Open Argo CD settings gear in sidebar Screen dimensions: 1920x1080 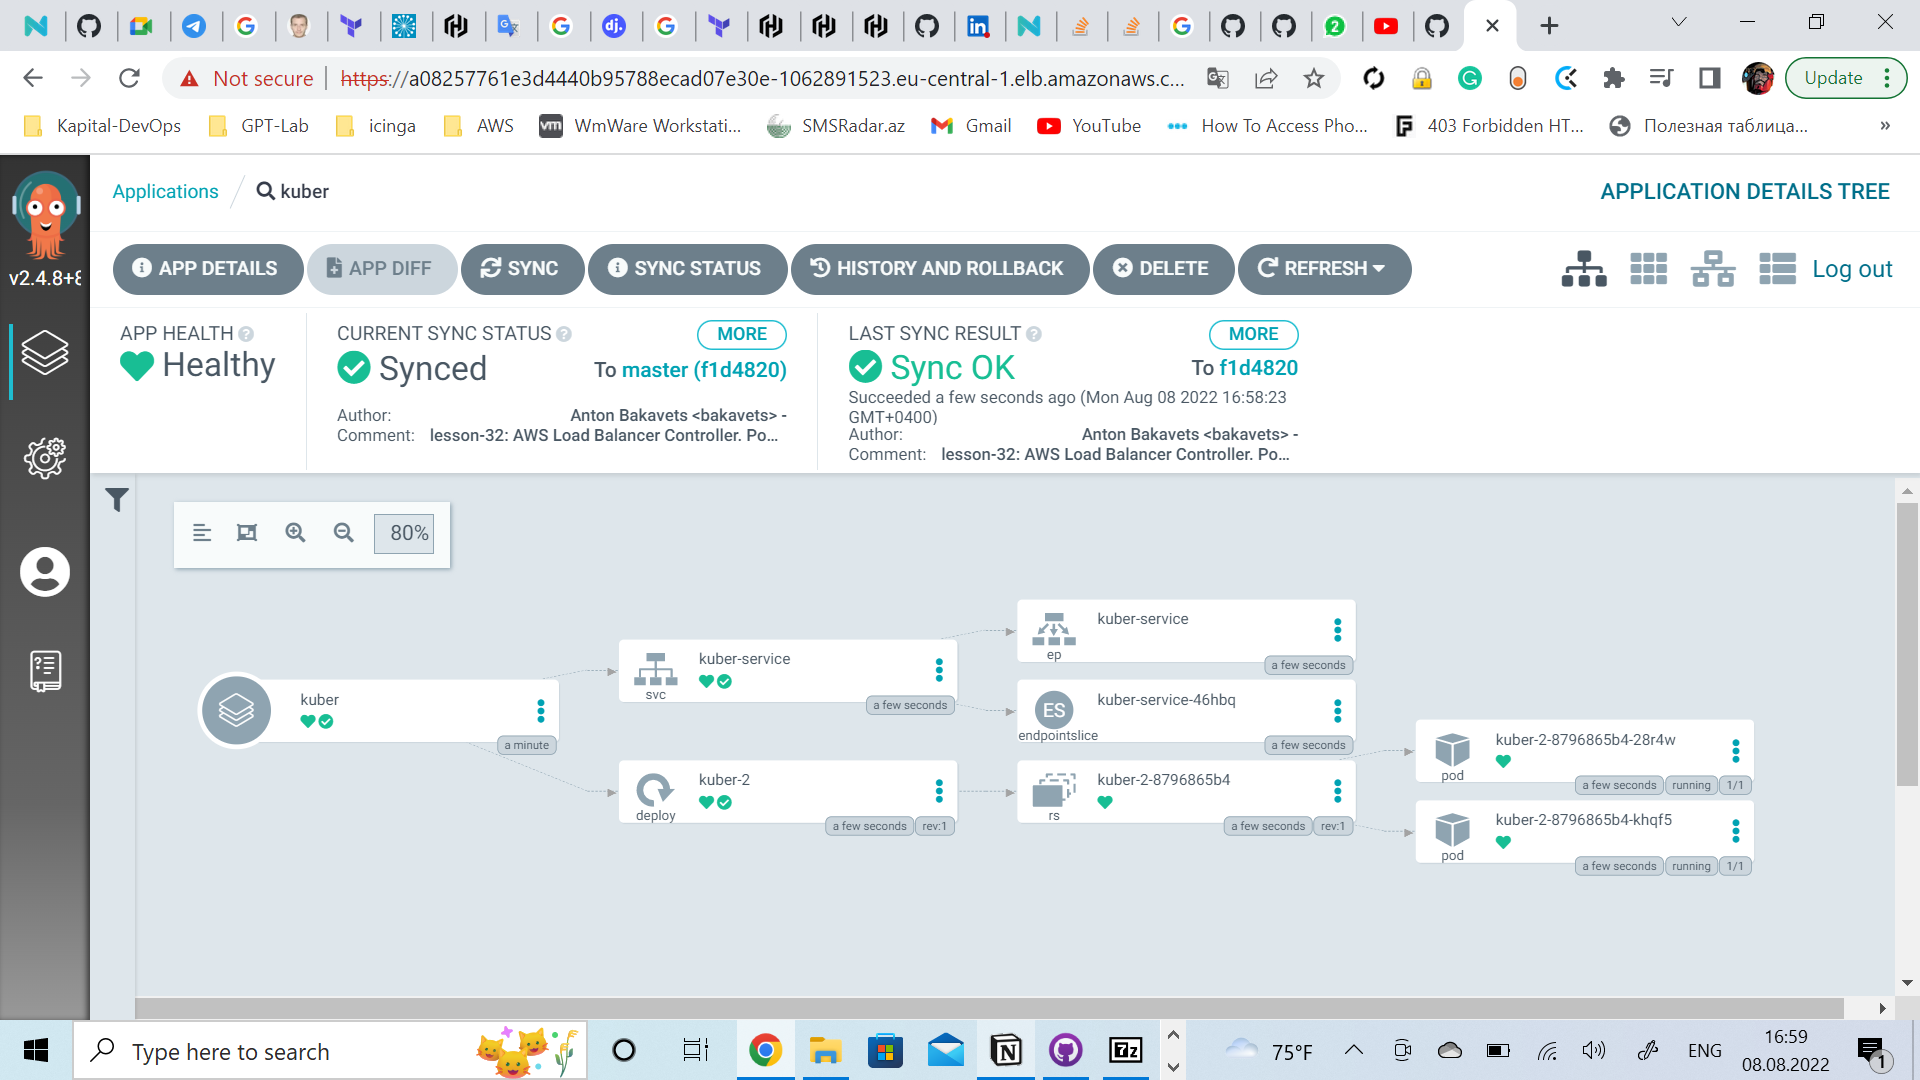pyautogui.click(x=45, y=458)
